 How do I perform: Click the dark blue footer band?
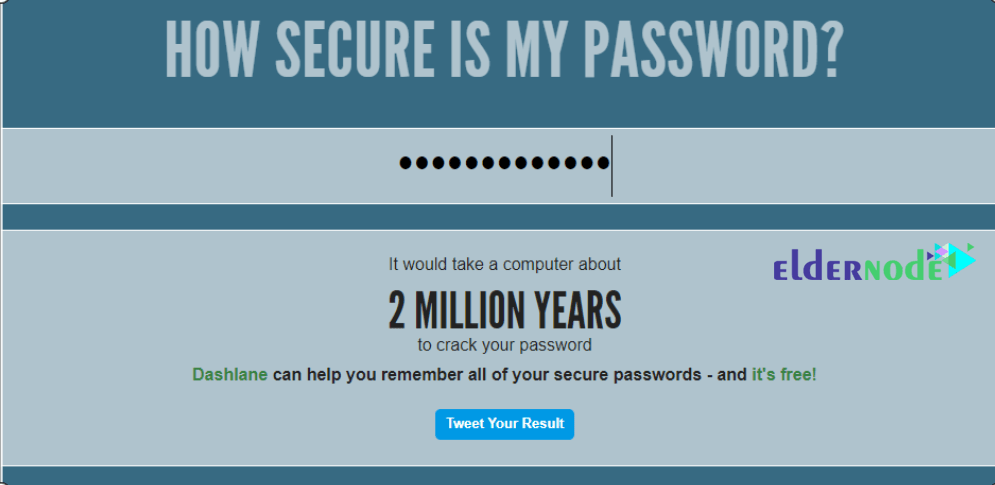pyautogui.click(x=498, y=475)
